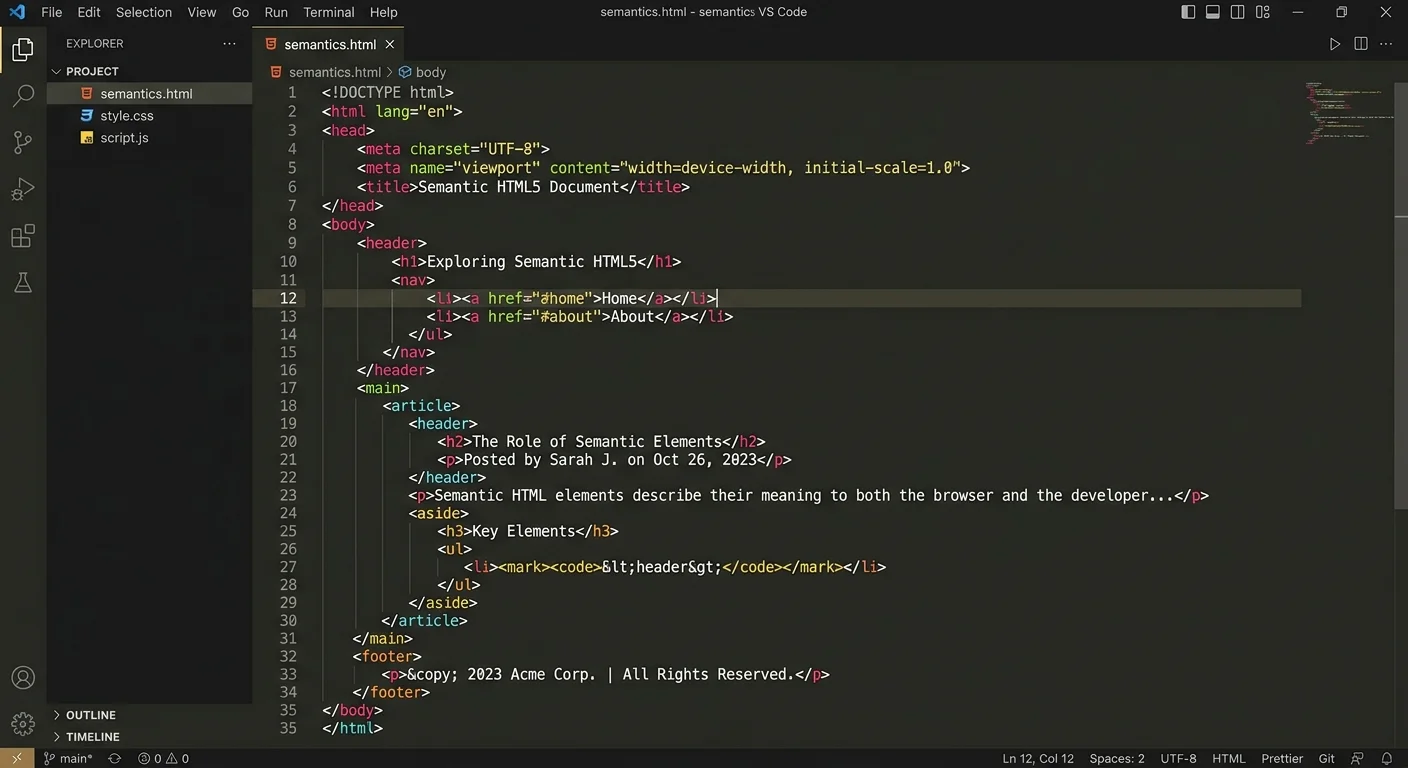Open the Accounts menu icon
This screenshot has height=768, width=1408.
click(x=22, y=678)
